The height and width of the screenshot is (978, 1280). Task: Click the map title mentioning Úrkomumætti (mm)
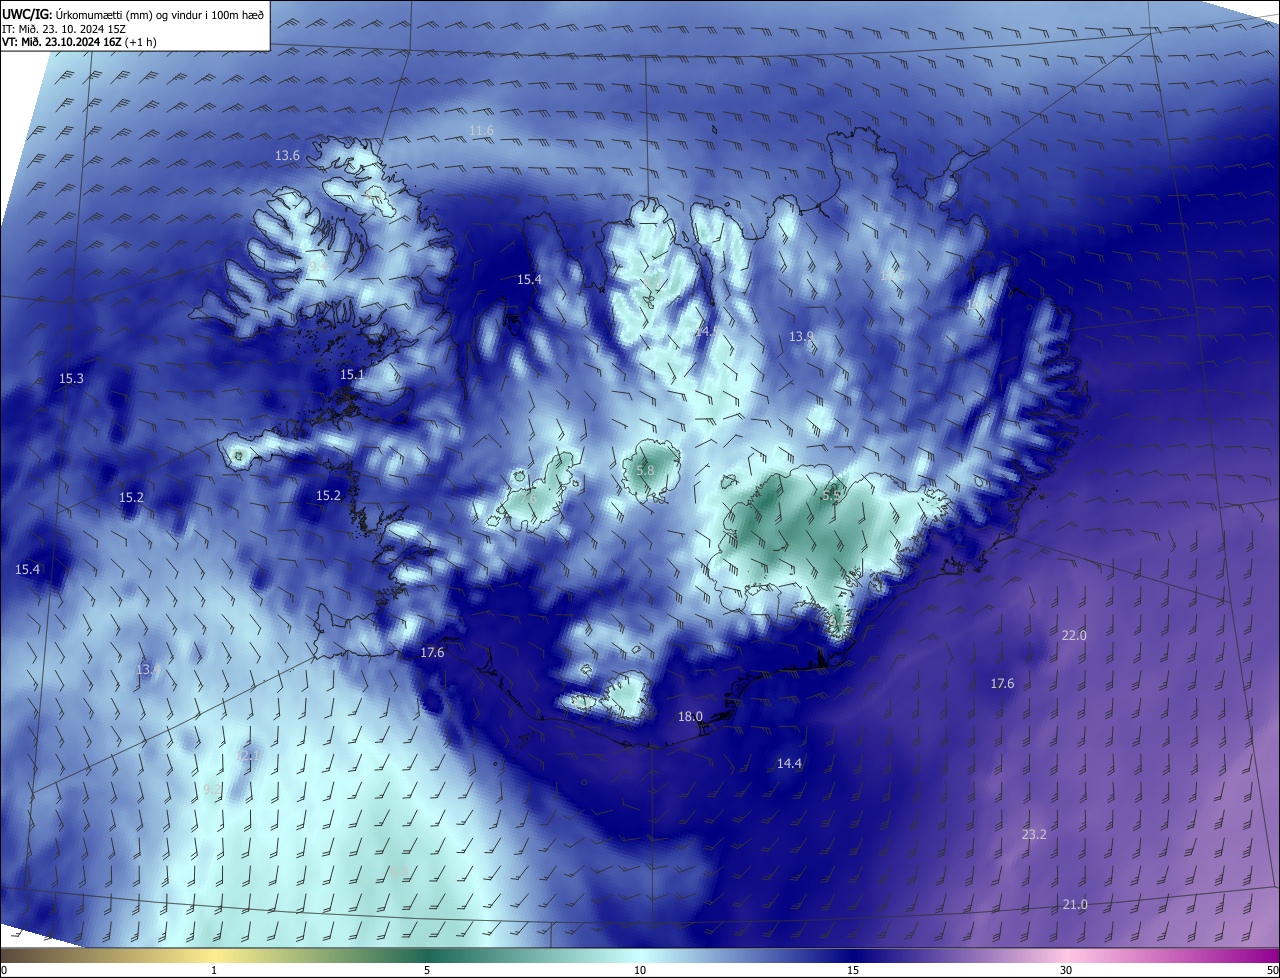[x=133, y=14]
